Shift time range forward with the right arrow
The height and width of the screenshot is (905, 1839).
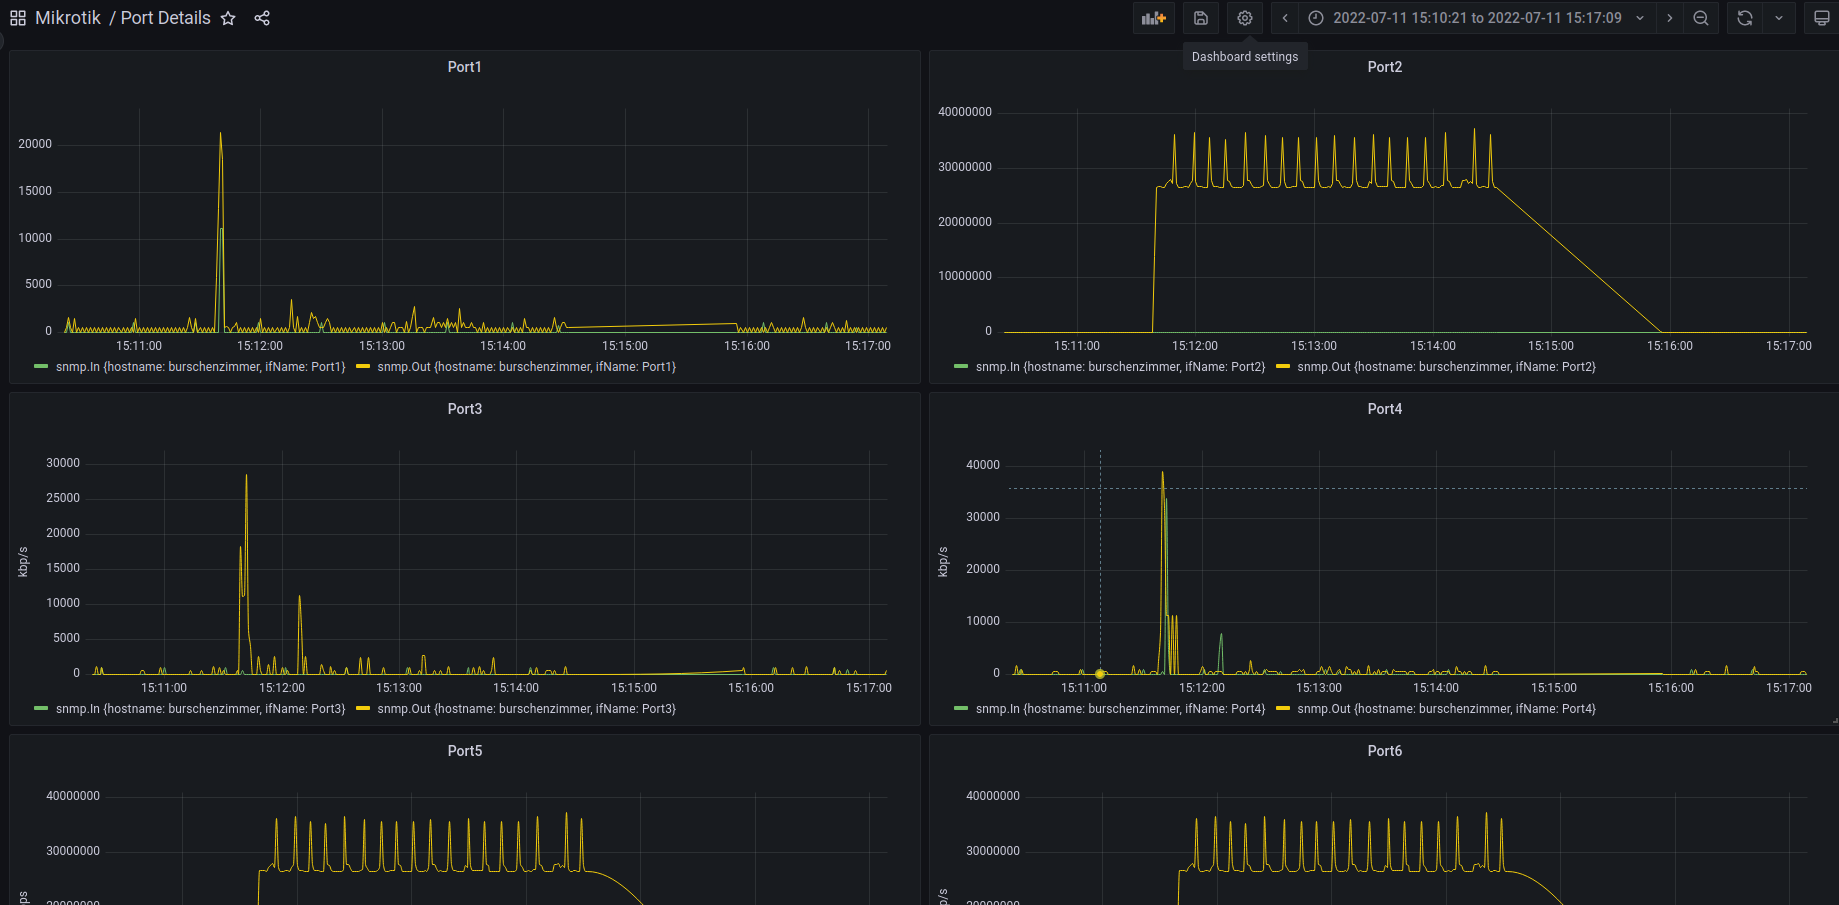coord(1669,18)
